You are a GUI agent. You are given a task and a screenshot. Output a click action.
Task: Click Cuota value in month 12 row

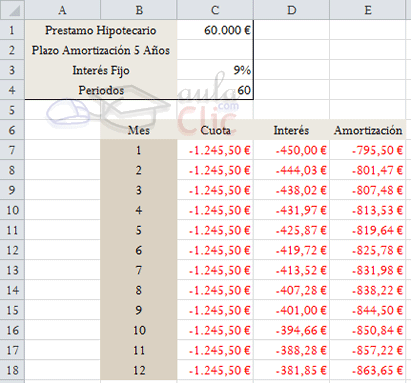tap(215, 370)
